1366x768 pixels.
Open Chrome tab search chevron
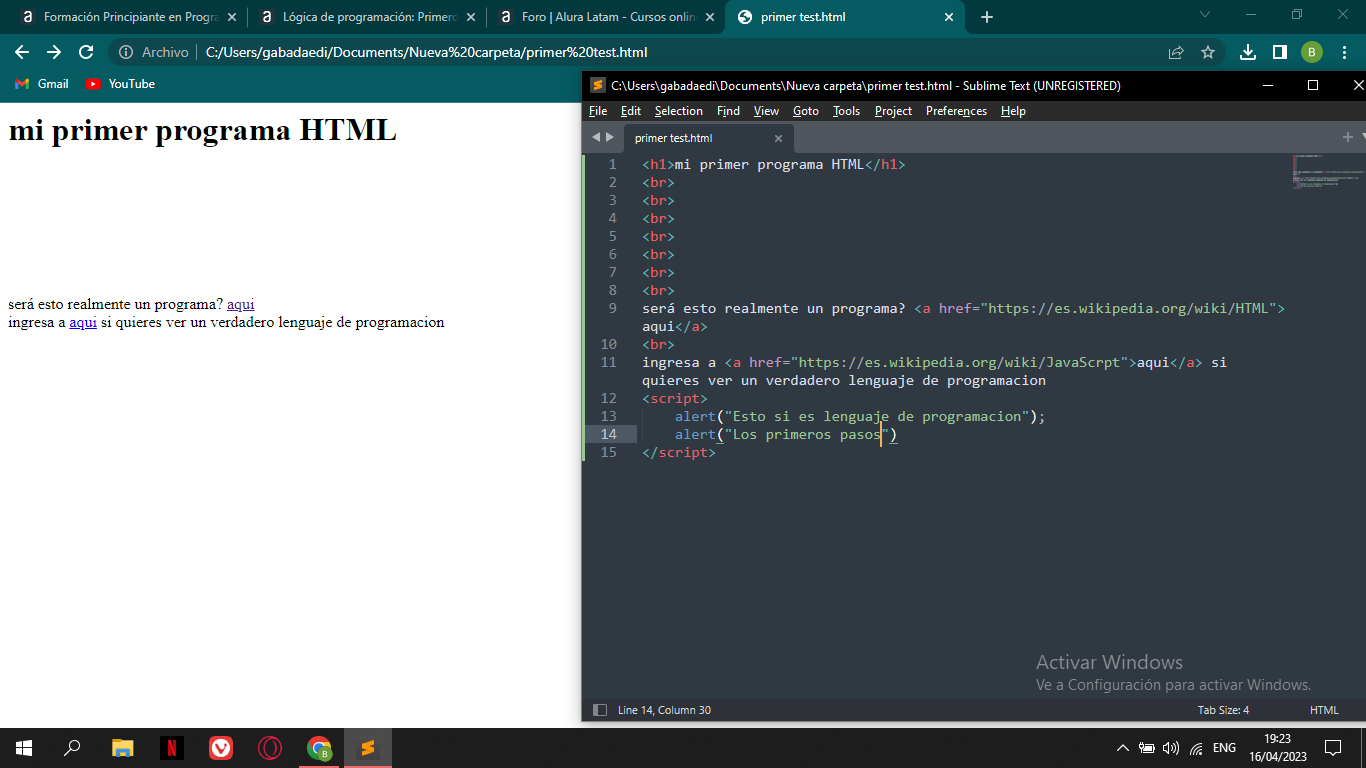click(x=1205, y=15)
